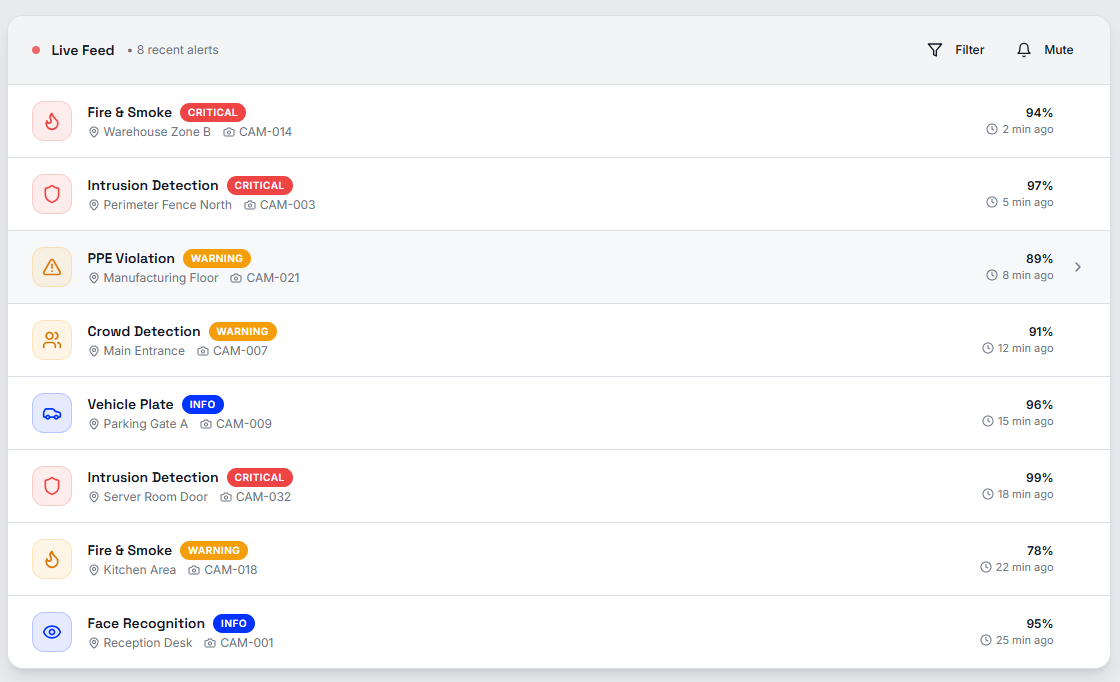Image resolution: width=1120 pixels, height=682 pixels.
Task: Click the Mute text label
Action: click(1059, 49)
